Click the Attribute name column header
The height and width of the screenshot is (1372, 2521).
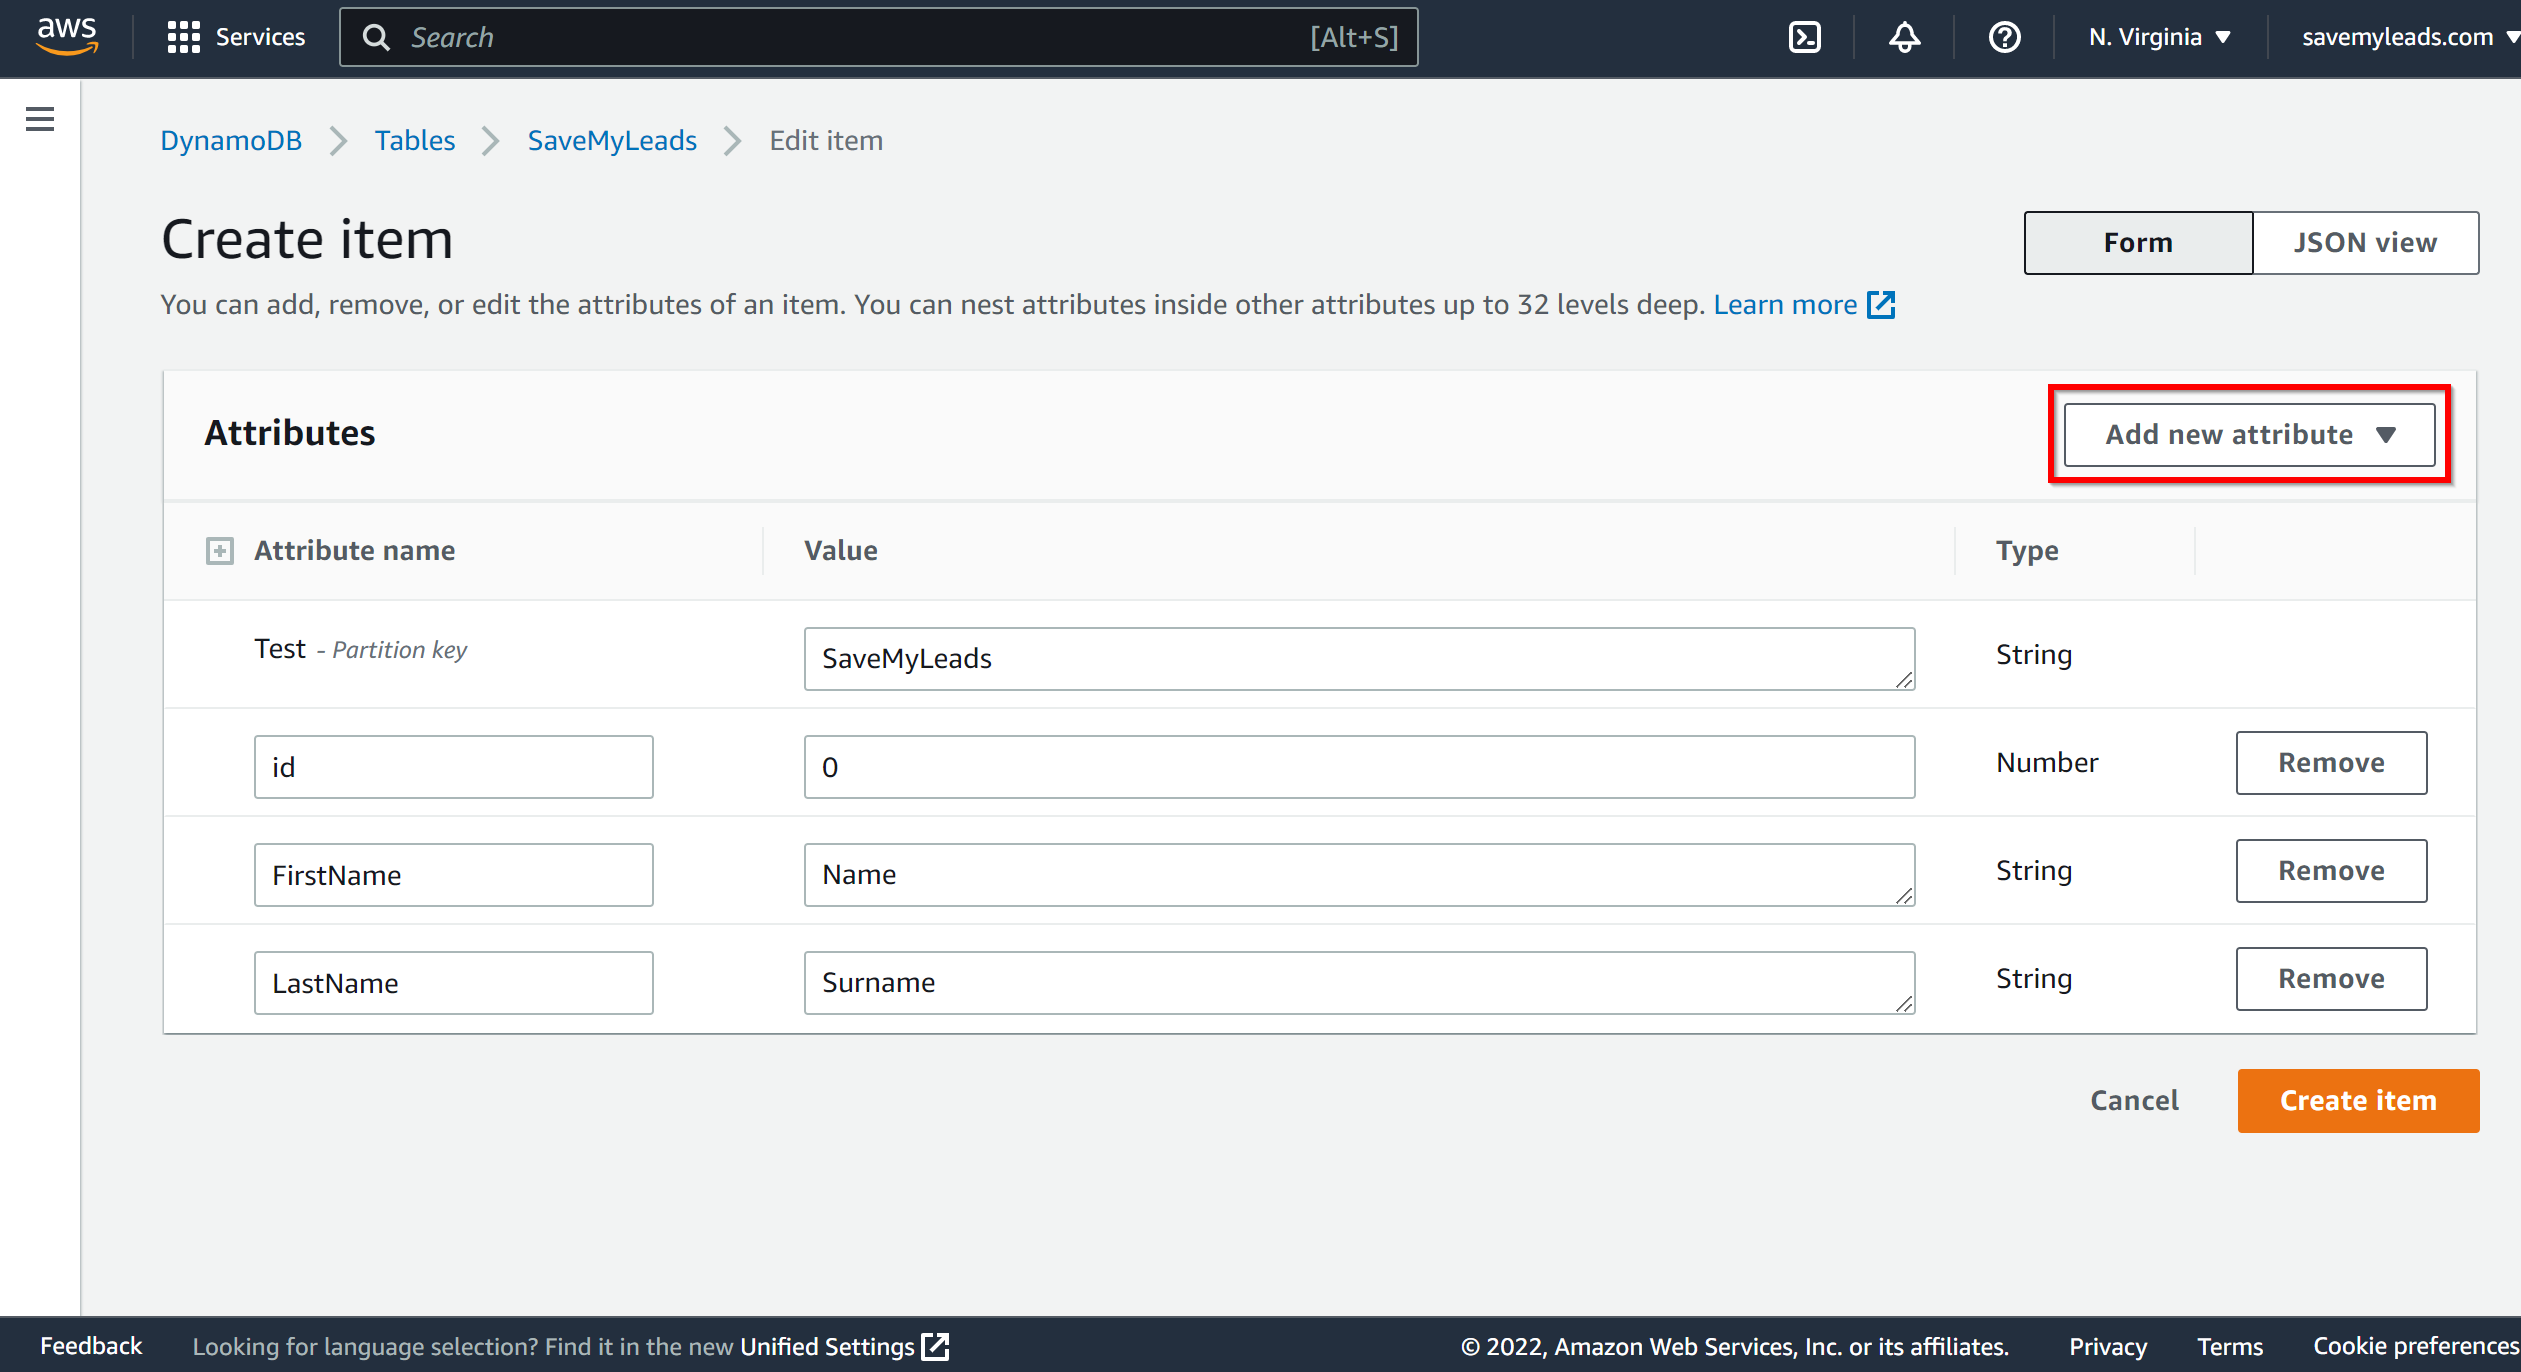pos(354,550)
